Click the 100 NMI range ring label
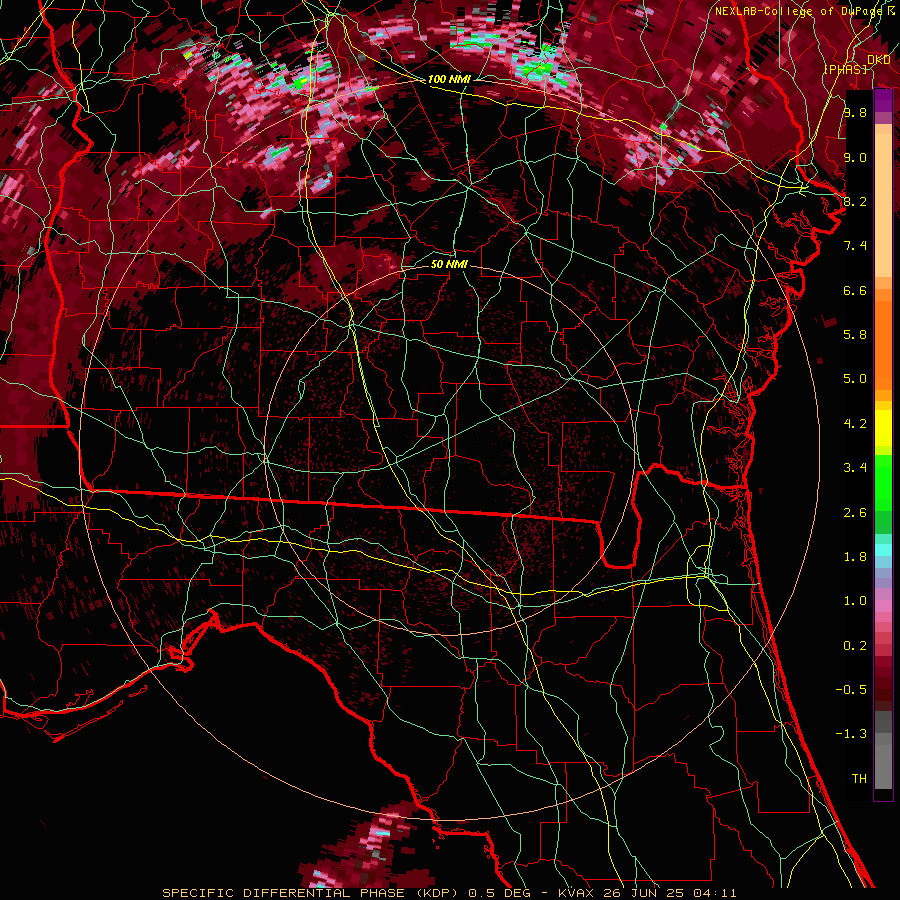 coord(449,79)
